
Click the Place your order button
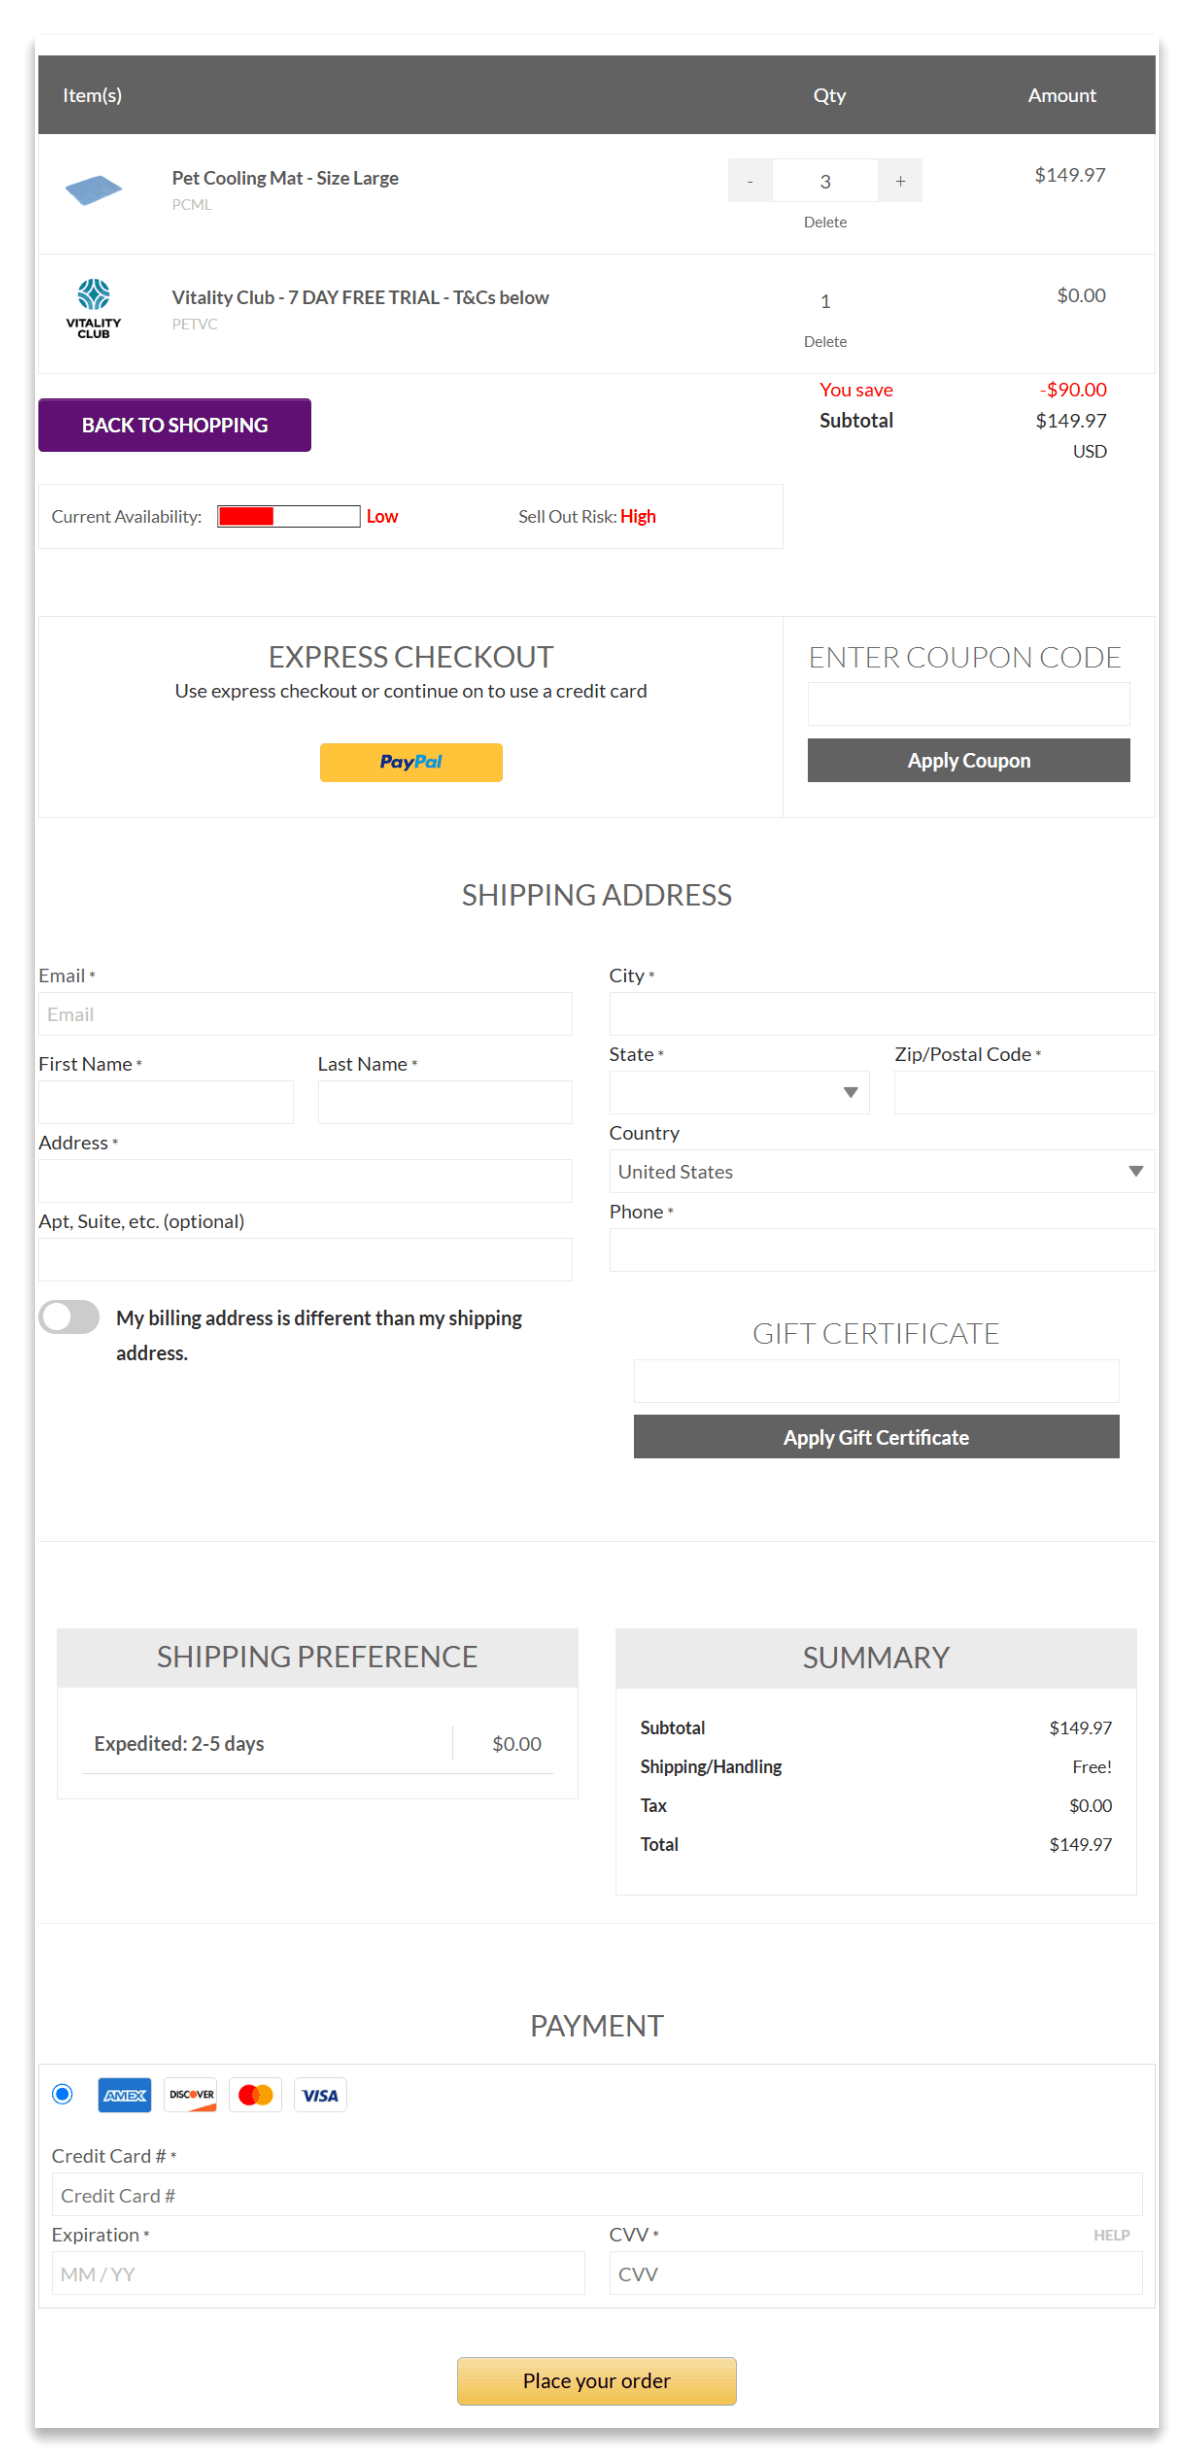click(597, 2381)
